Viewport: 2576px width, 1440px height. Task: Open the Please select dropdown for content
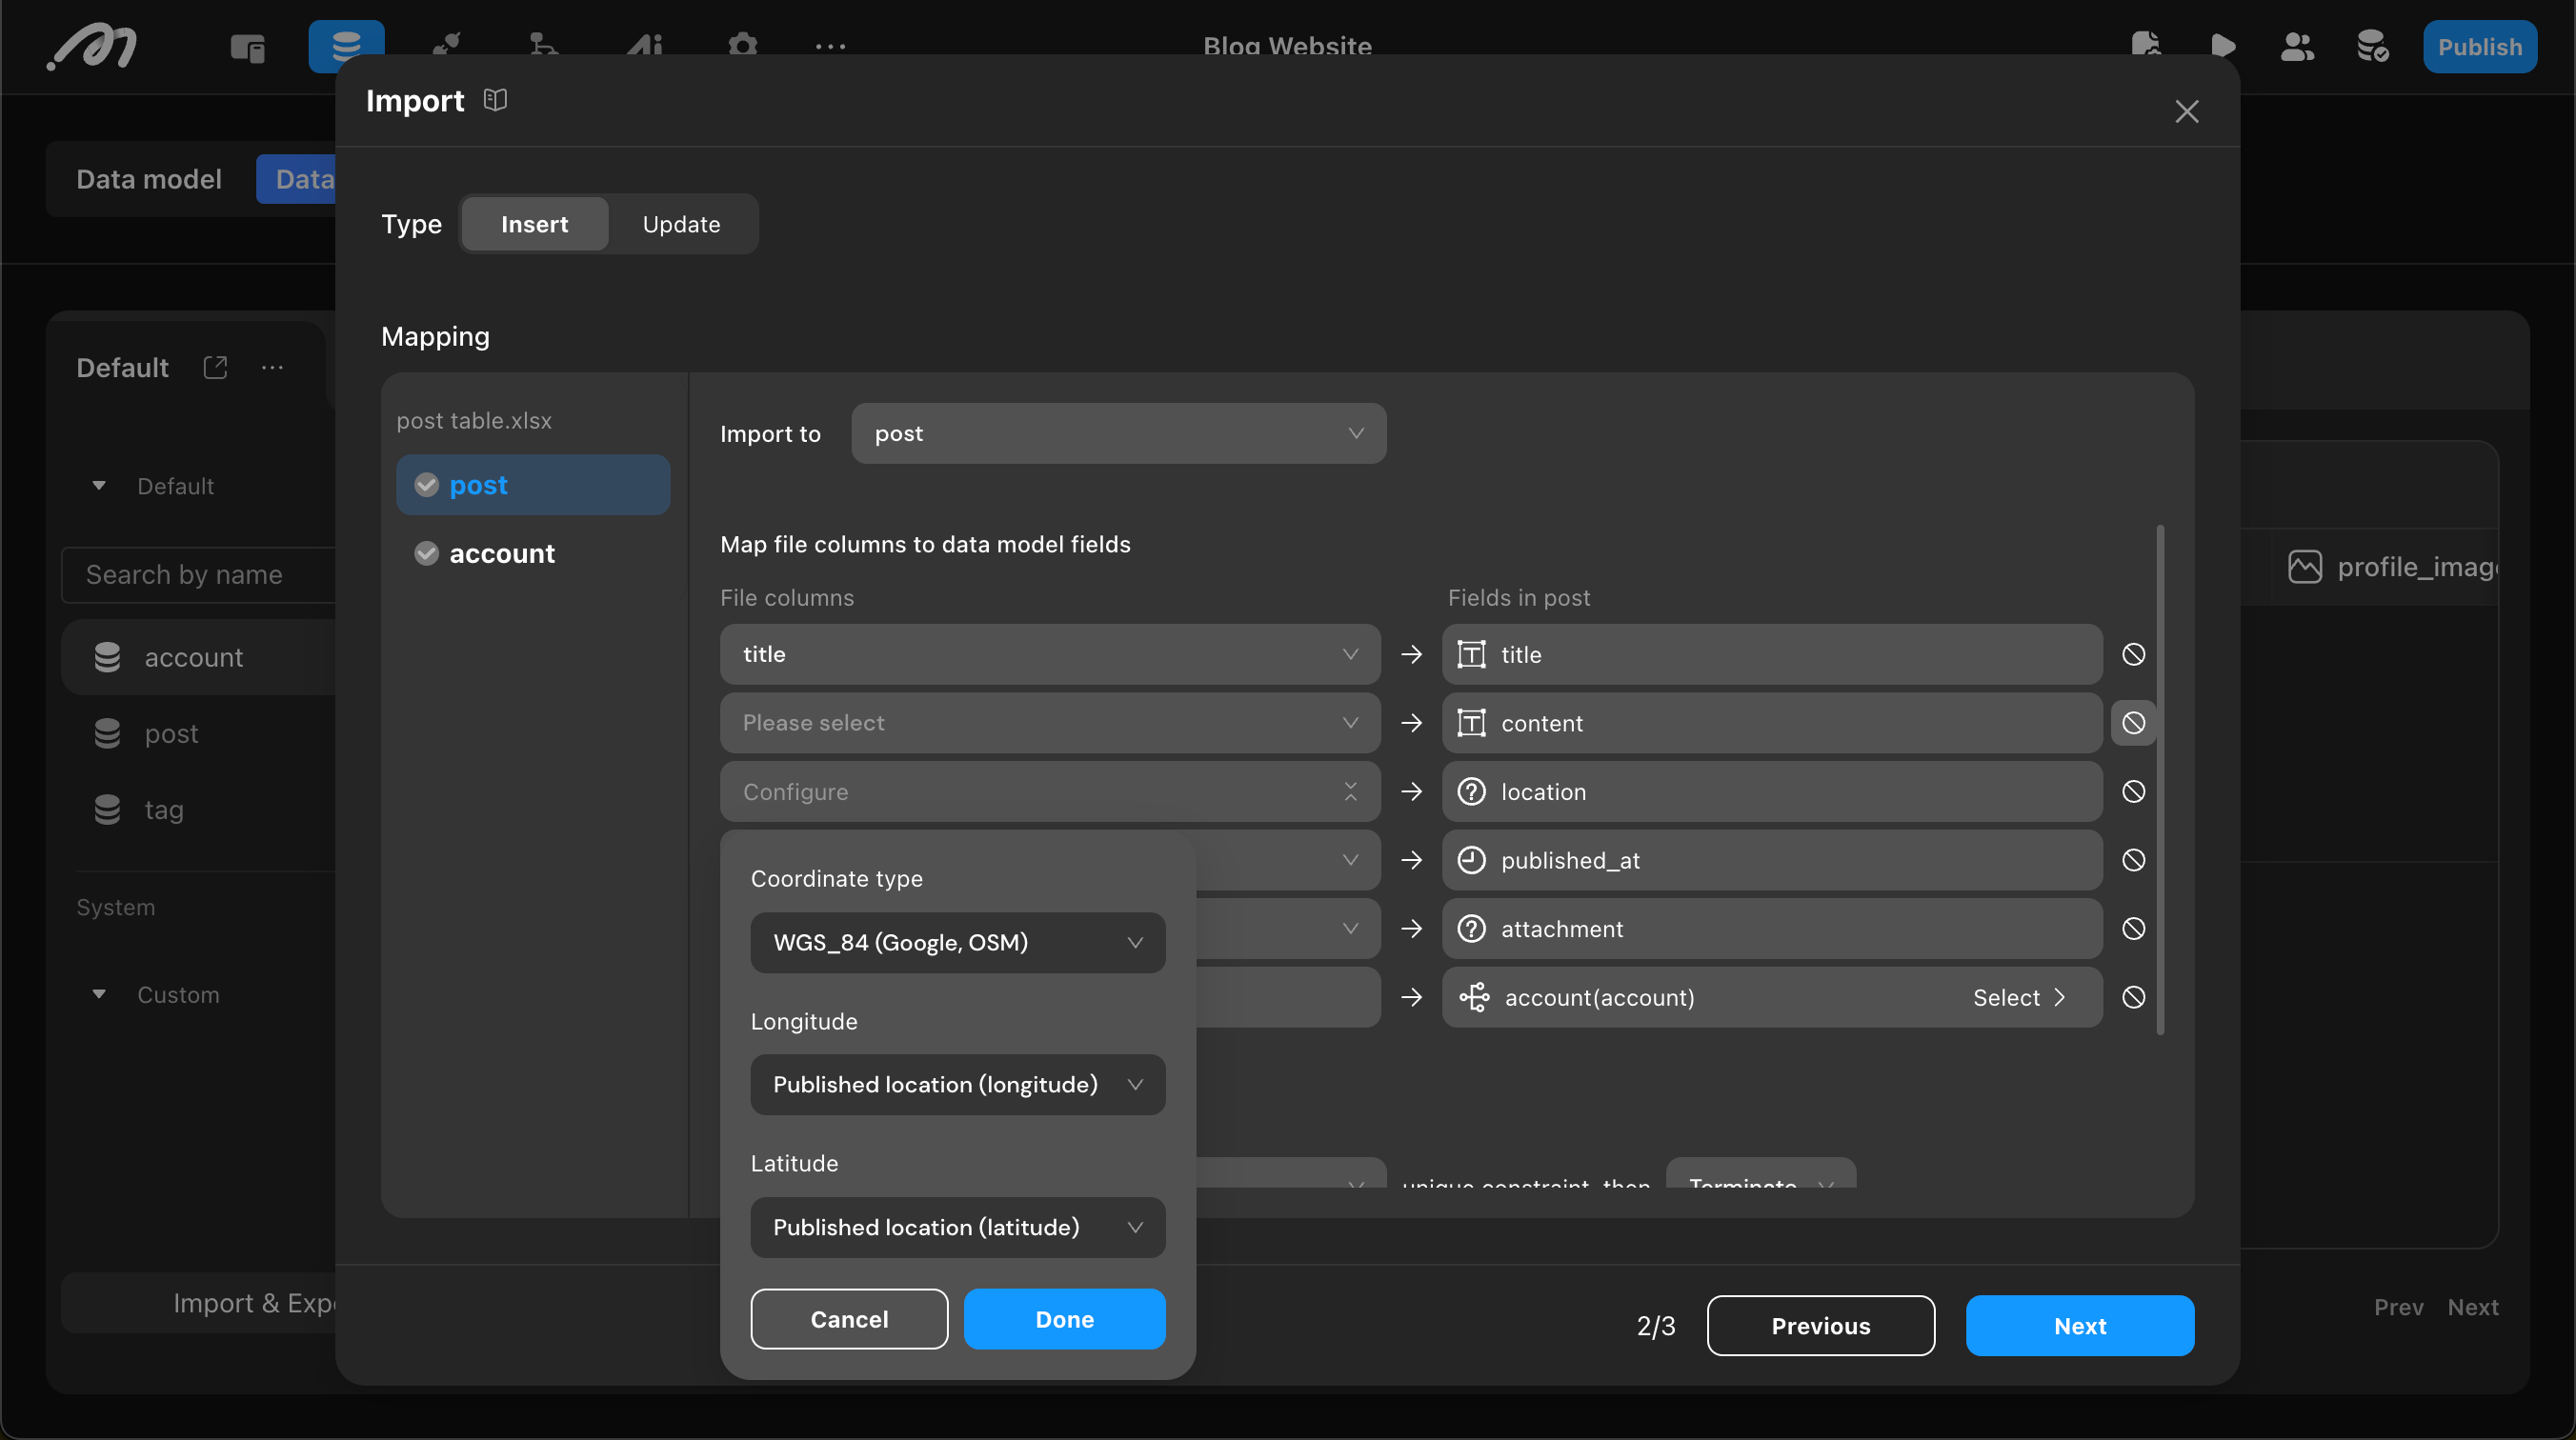(x=1050, y=723)
